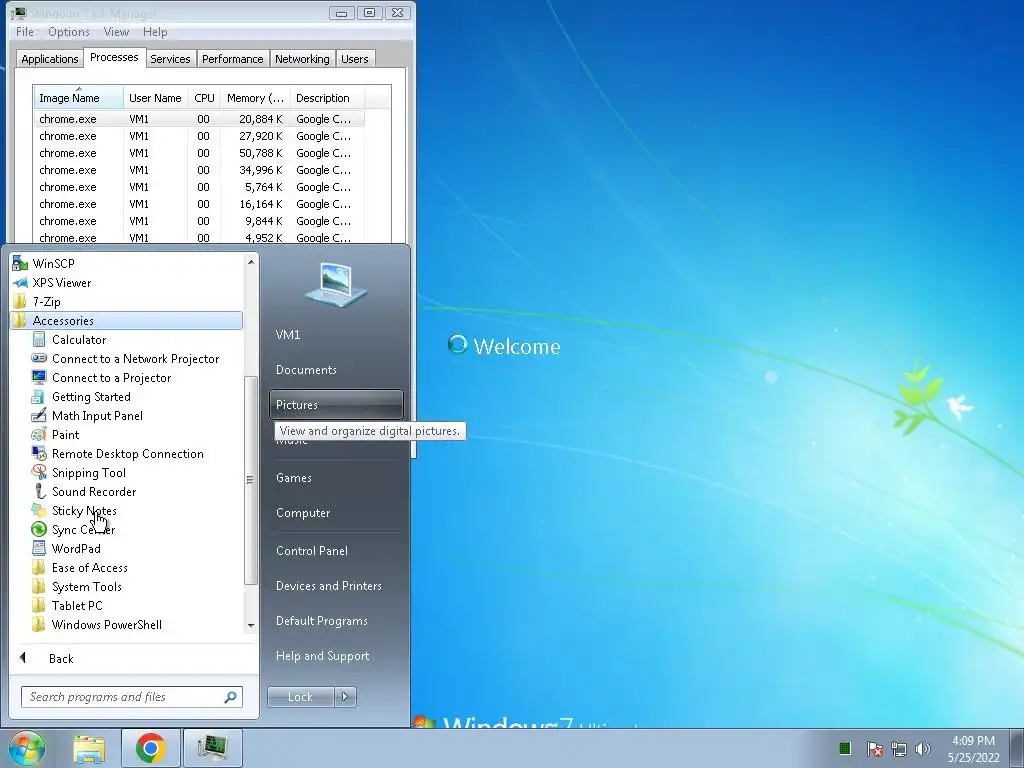
Task: Click Back to leave All Programs
Action: [x=61, y=658]
